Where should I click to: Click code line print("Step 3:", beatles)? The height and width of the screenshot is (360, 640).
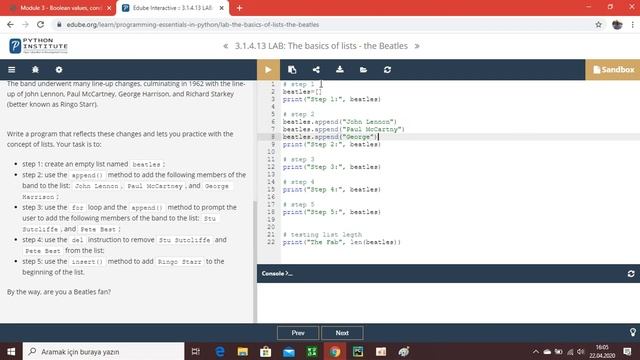(x=331, y=167)
